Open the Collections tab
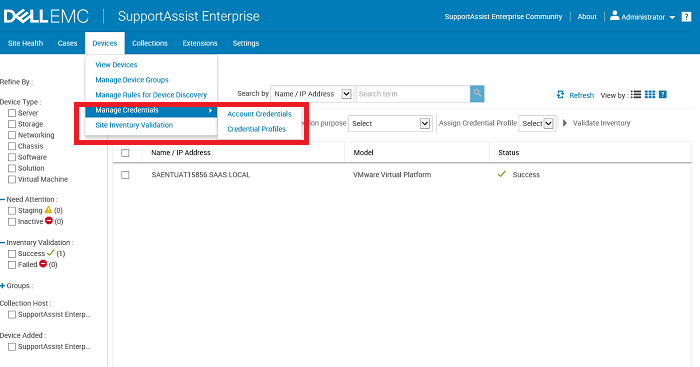This screenshot has height=367, width=700. pyautogui.click(x=150, y=43)
